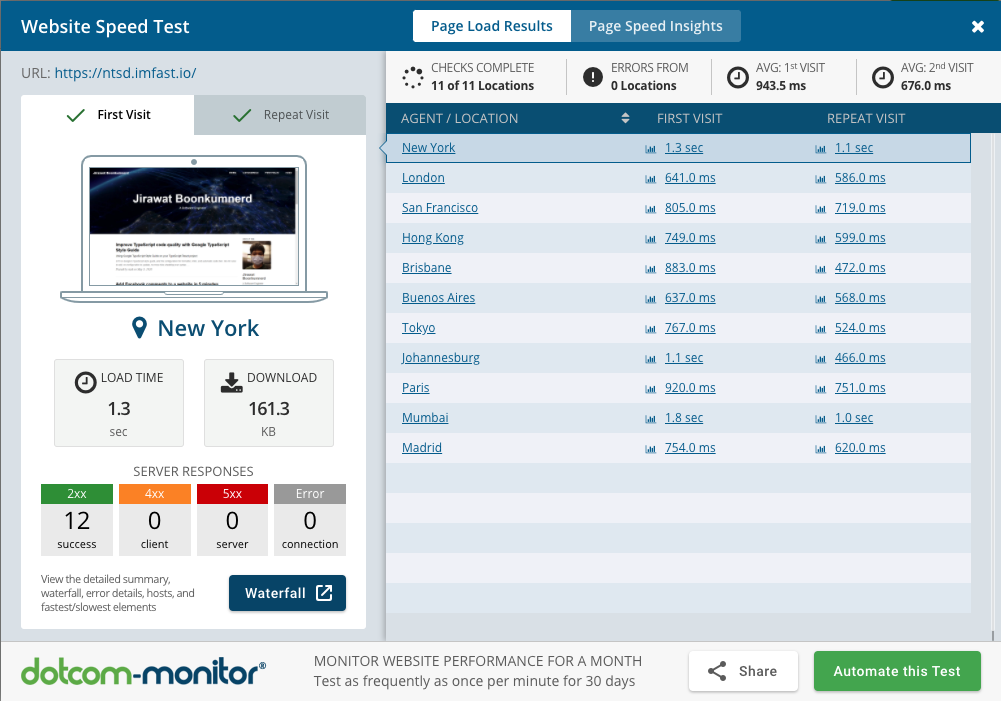Click the clock icon in the Load Time box
This screenshot has width=1001, height=701.
point(86,381)
